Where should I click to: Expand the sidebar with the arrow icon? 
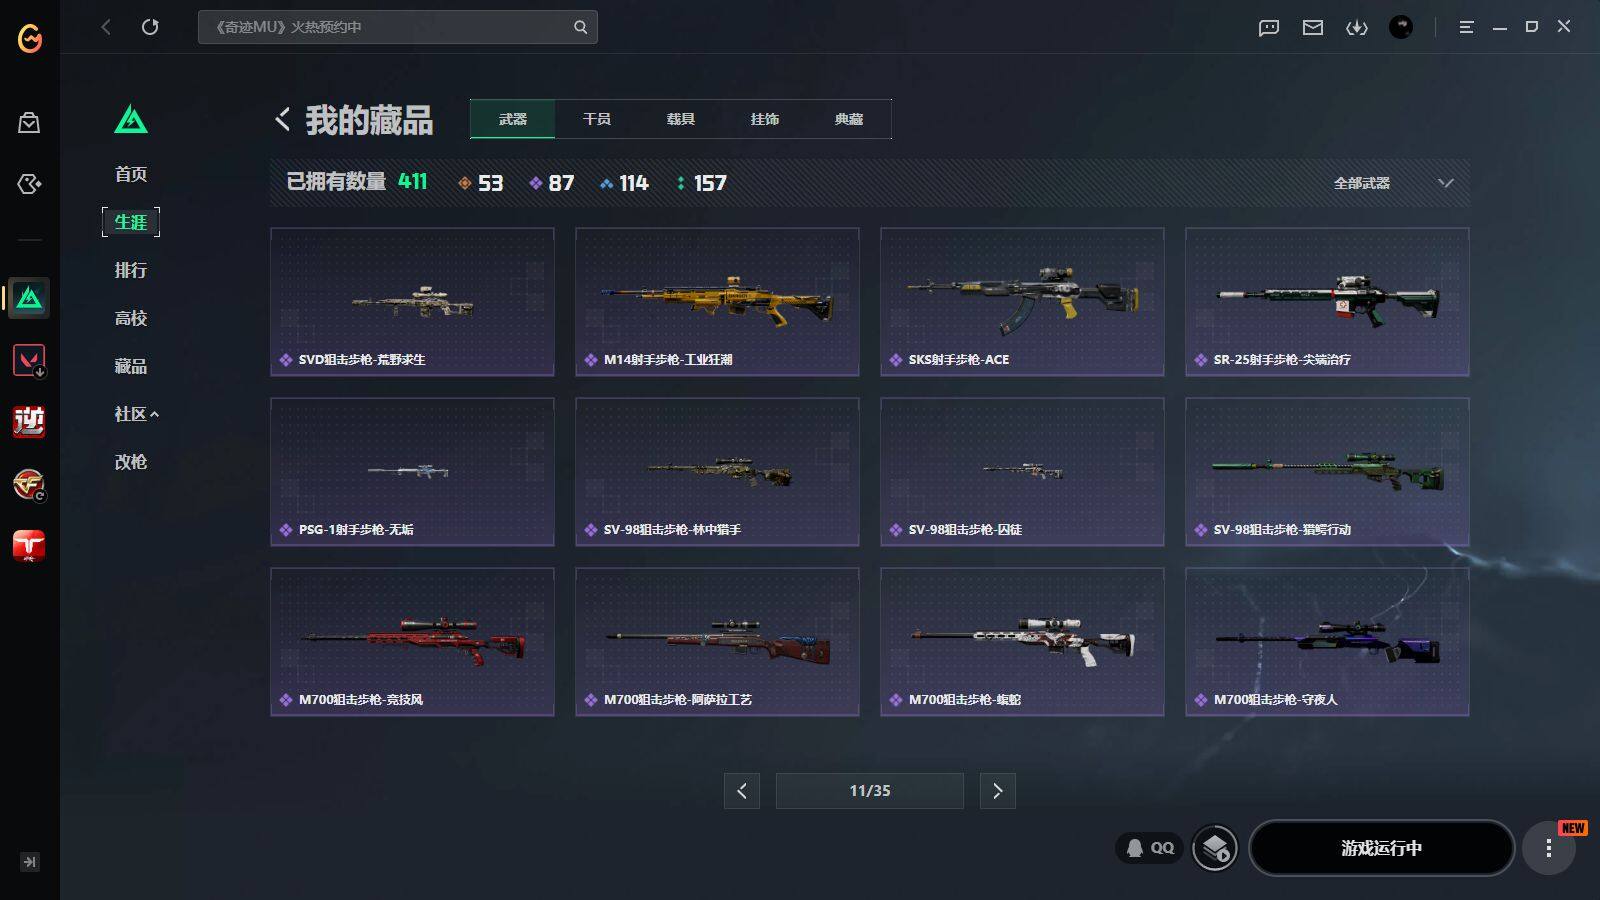pos(30,862)
